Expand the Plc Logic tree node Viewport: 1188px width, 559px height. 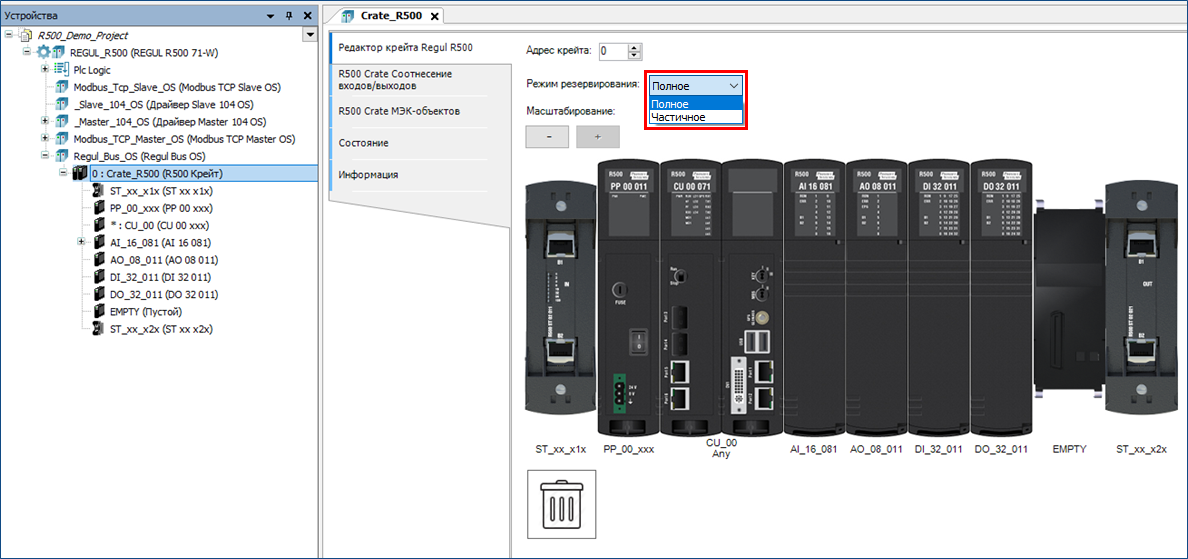[x=45, y=70]
